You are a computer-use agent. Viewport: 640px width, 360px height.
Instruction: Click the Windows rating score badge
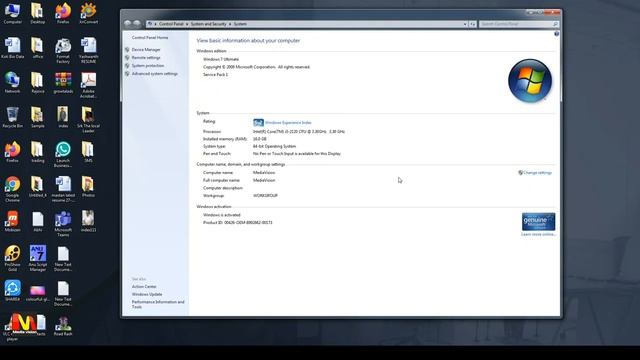[258, 122]
